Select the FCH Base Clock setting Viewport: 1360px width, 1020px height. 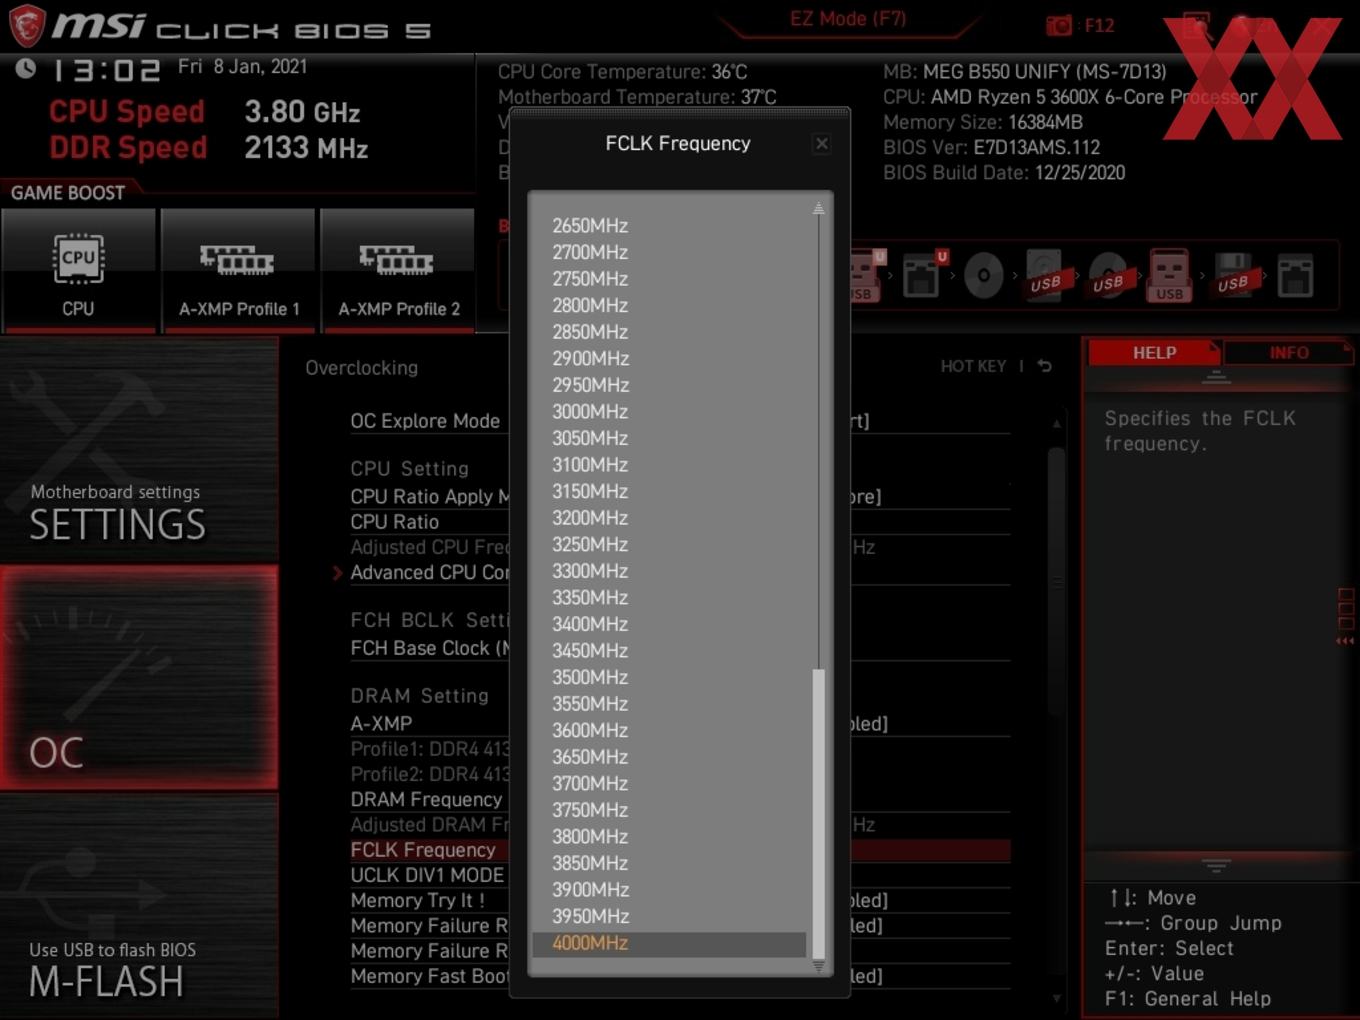coord(430,648)
